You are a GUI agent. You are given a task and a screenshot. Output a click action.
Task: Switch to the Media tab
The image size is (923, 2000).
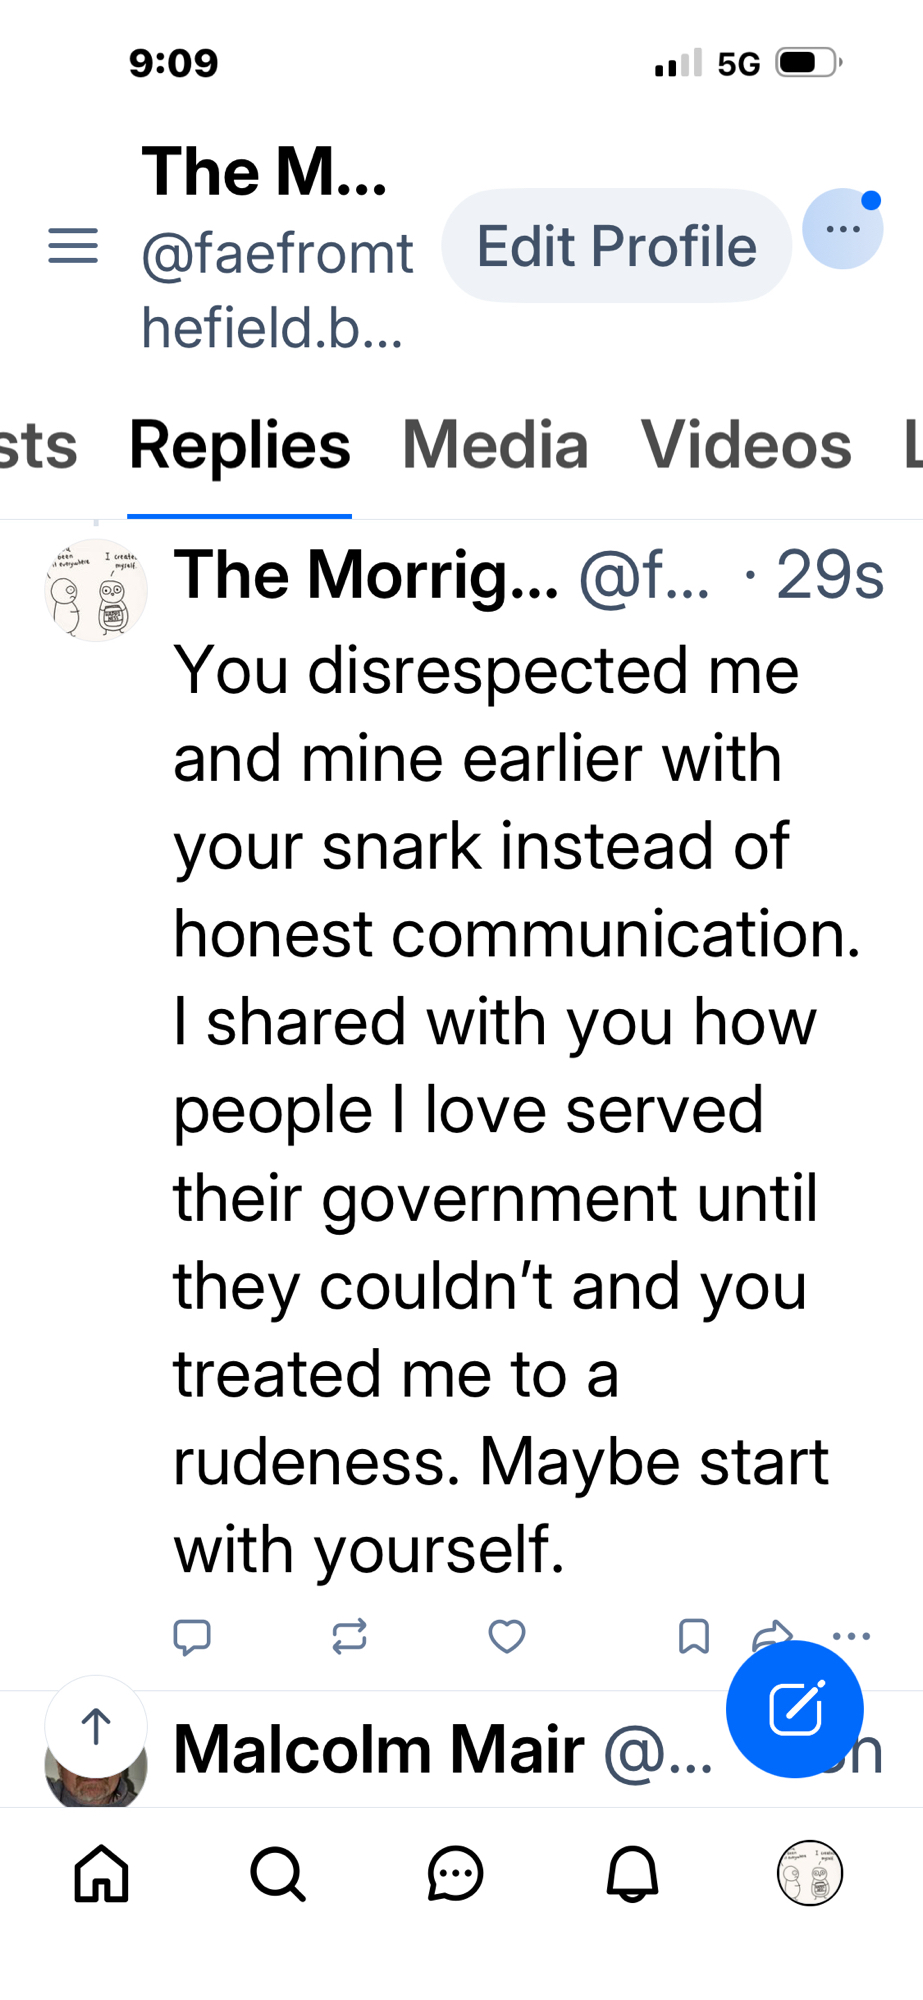point(495,446)
